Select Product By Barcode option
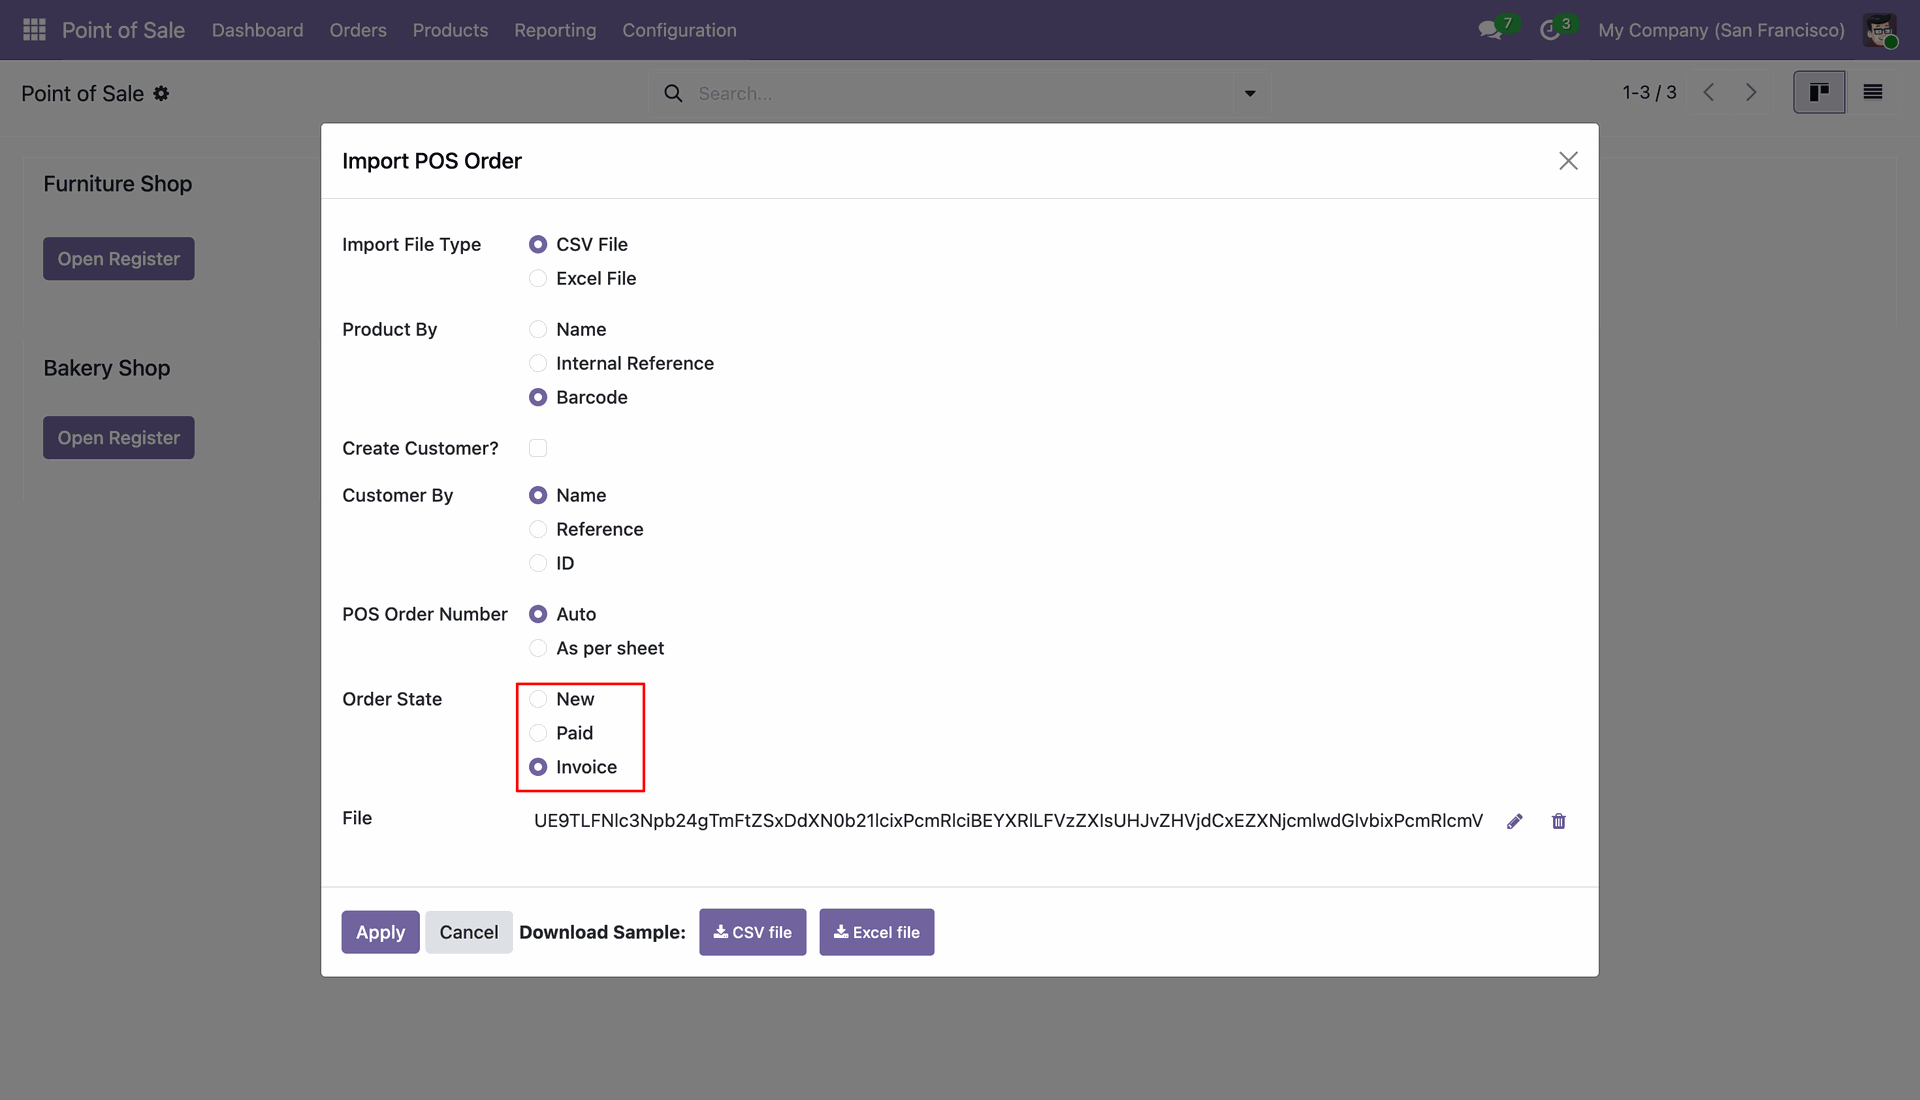 [x=538, y=397]
